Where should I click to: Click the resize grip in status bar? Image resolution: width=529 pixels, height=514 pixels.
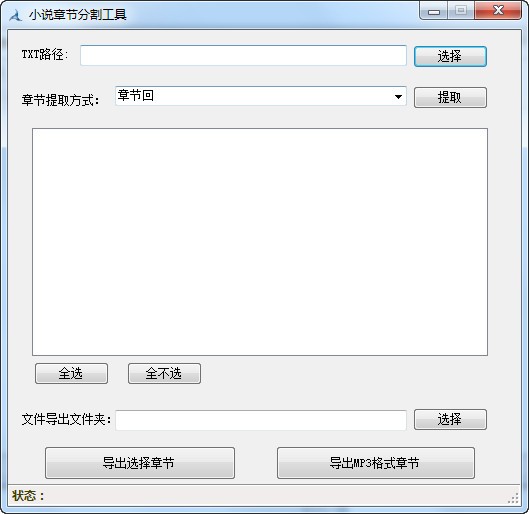coord(513,498)
